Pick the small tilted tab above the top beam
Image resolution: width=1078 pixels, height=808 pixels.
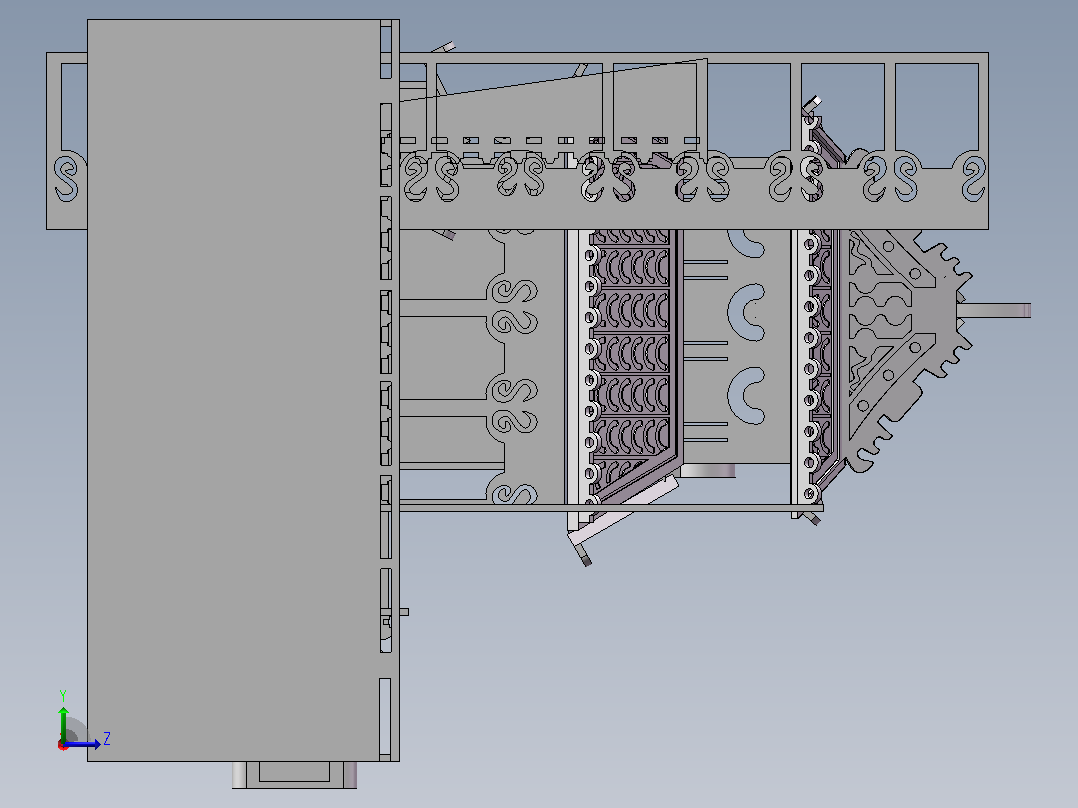click(444, 47)
